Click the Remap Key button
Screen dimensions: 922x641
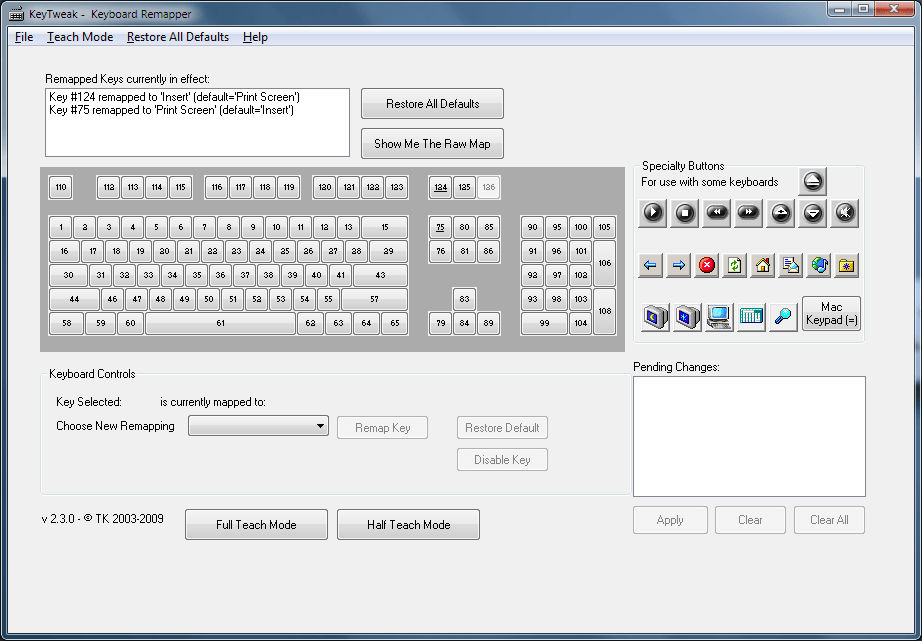pos(382,428)
